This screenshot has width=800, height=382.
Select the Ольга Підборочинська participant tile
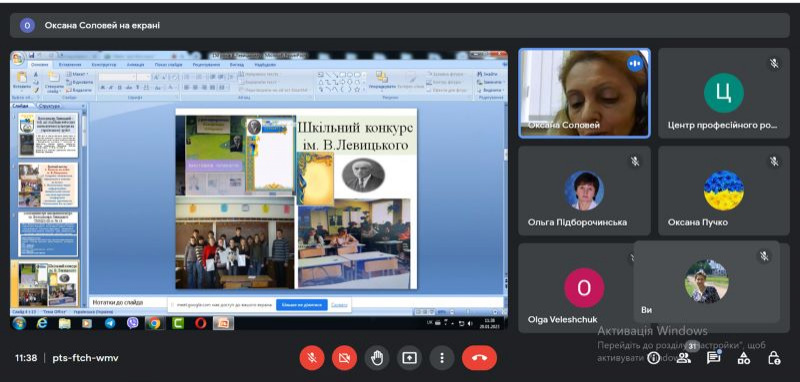pos(584,191)
